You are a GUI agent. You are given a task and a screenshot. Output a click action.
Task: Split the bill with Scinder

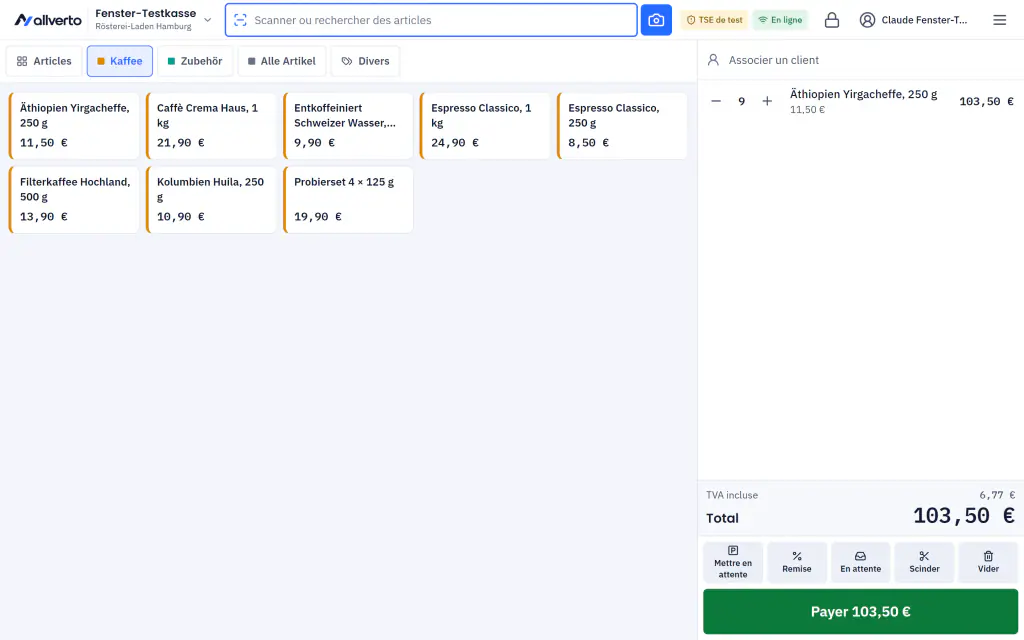(x=924, y=562)
